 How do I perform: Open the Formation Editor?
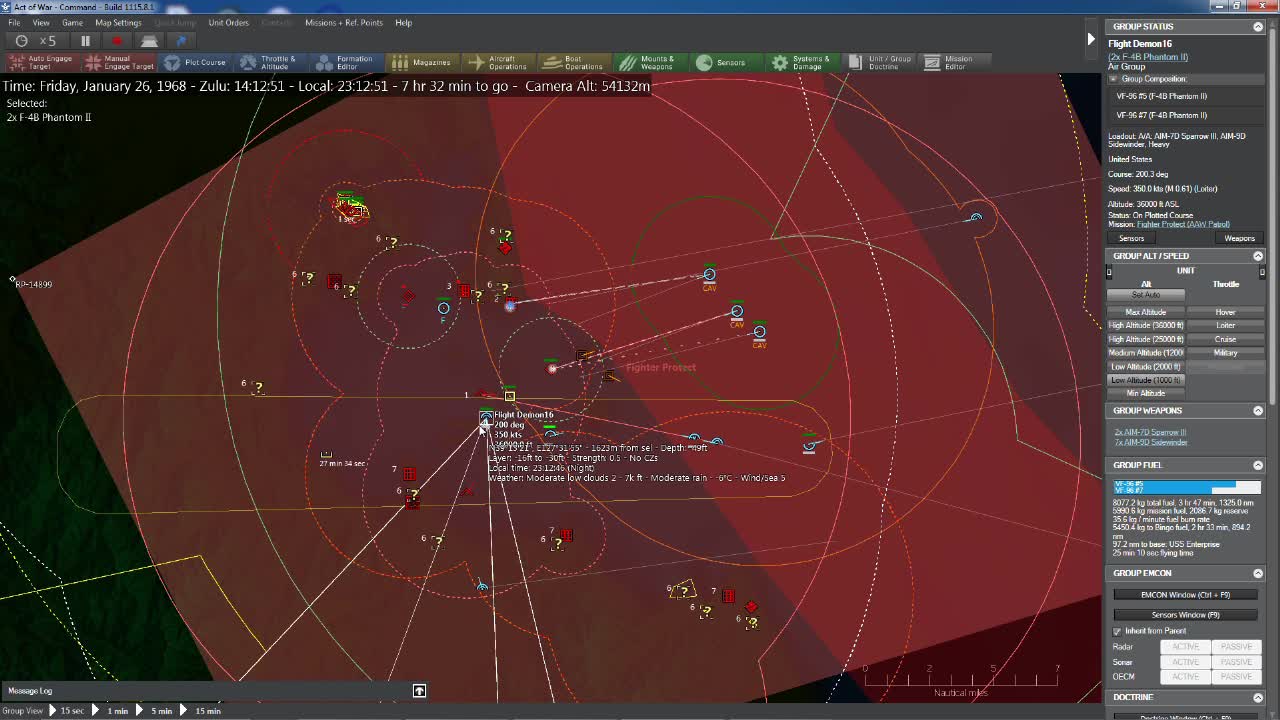(344, 62)
